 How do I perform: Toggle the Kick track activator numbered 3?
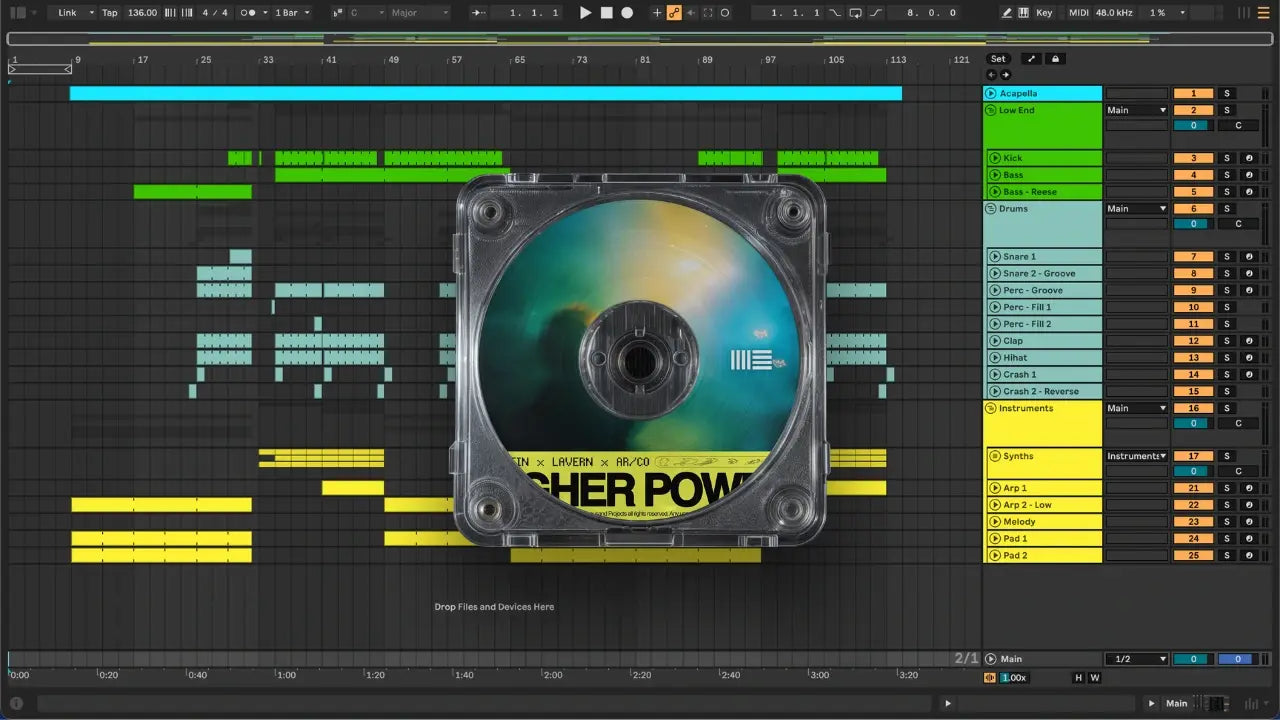pos(1193,158)
